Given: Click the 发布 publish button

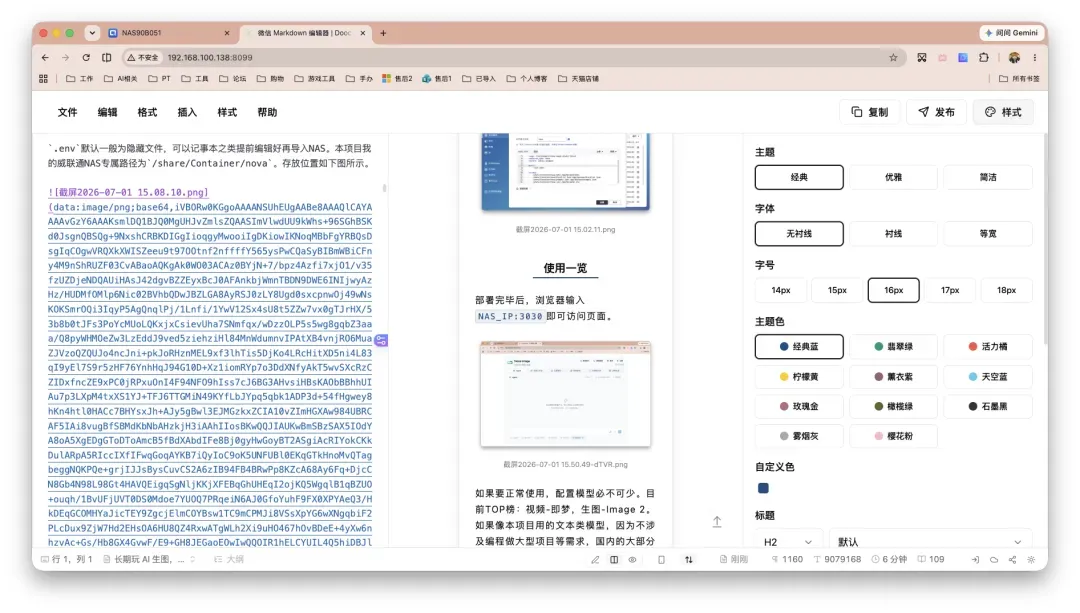Looking at the screenshot, I should [x=936, y=112].
